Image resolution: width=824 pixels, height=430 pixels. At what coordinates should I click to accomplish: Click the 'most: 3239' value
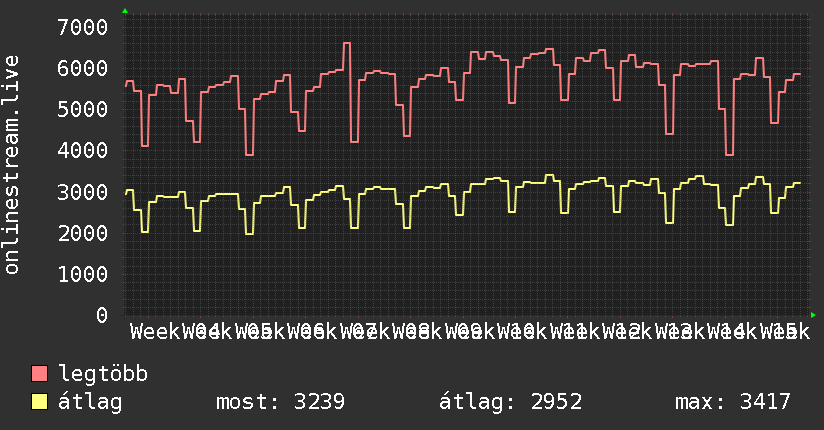(x=280, y=402)
